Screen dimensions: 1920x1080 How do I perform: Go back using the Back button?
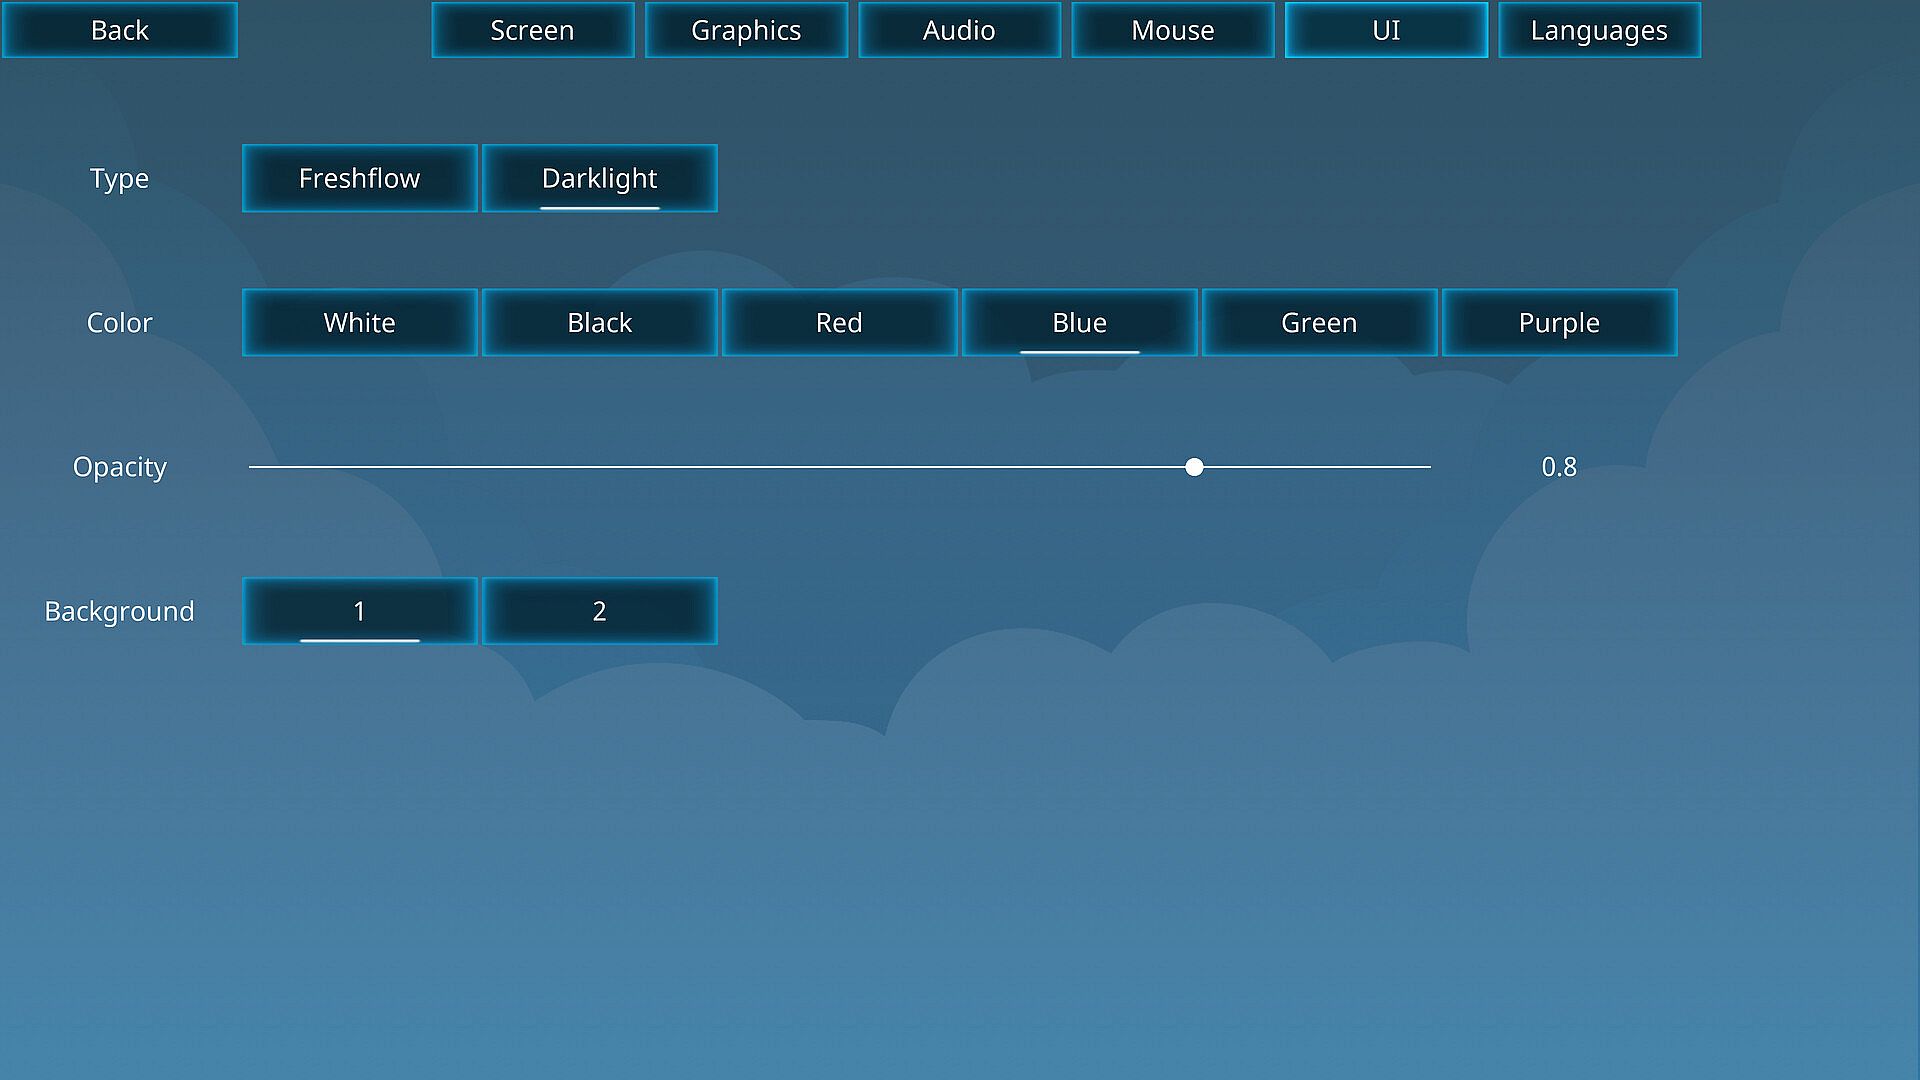click(x=119, y=30)
